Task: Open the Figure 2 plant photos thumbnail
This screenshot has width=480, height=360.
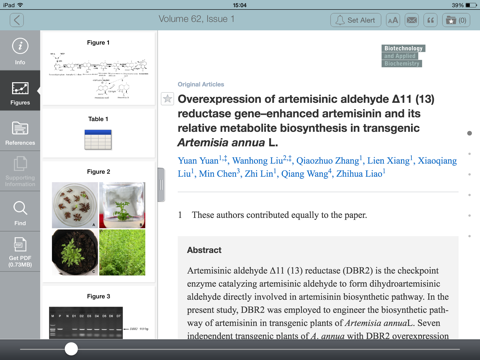Action: click(98, 223)
